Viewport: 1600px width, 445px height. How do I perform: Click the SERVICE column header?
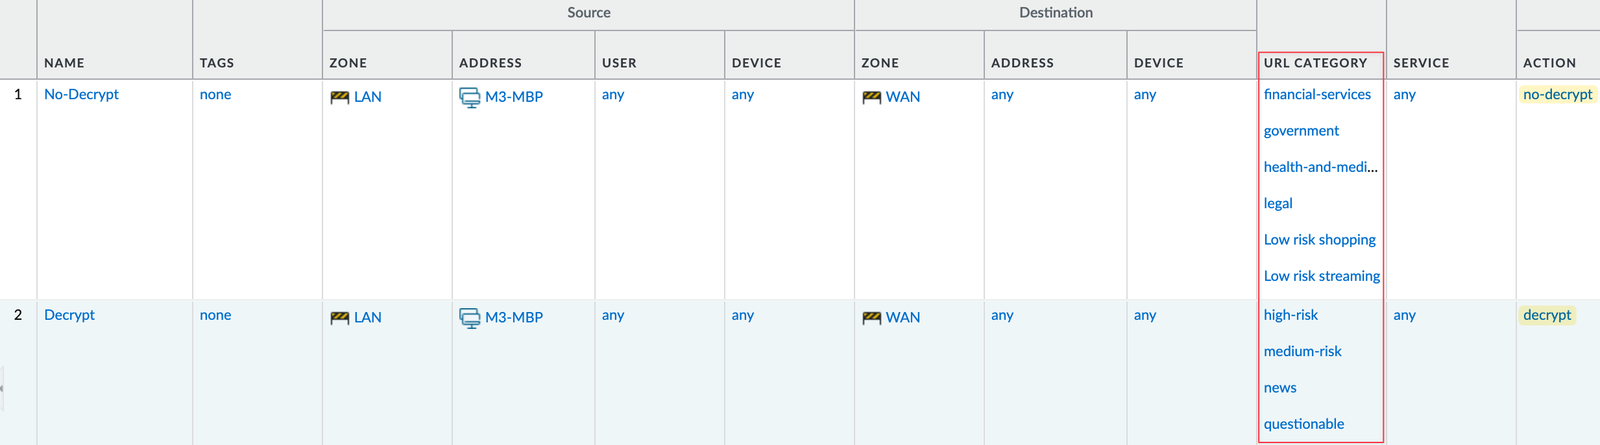click(1421, 63)
